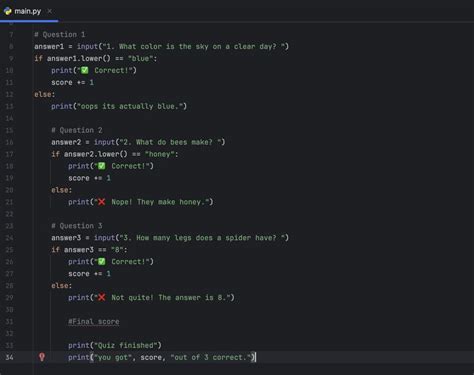
Task: Select the main.py editor tab
Action: (x=28, y=11)
